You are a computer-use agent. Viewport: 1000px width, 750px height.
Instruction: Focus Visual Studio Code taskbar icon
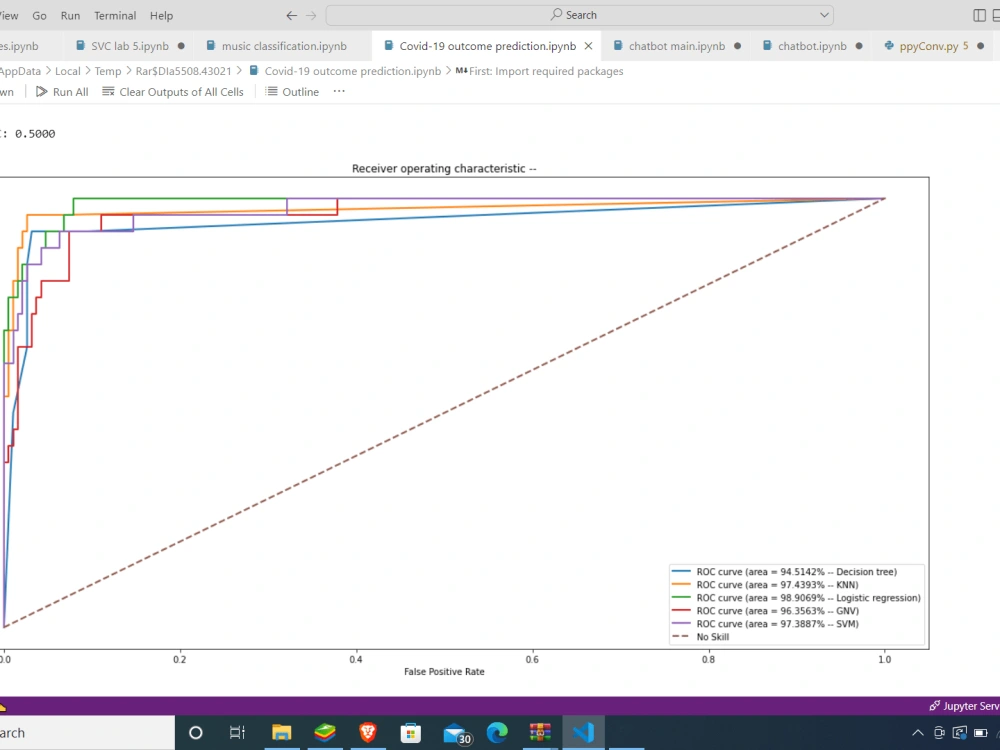584,733
